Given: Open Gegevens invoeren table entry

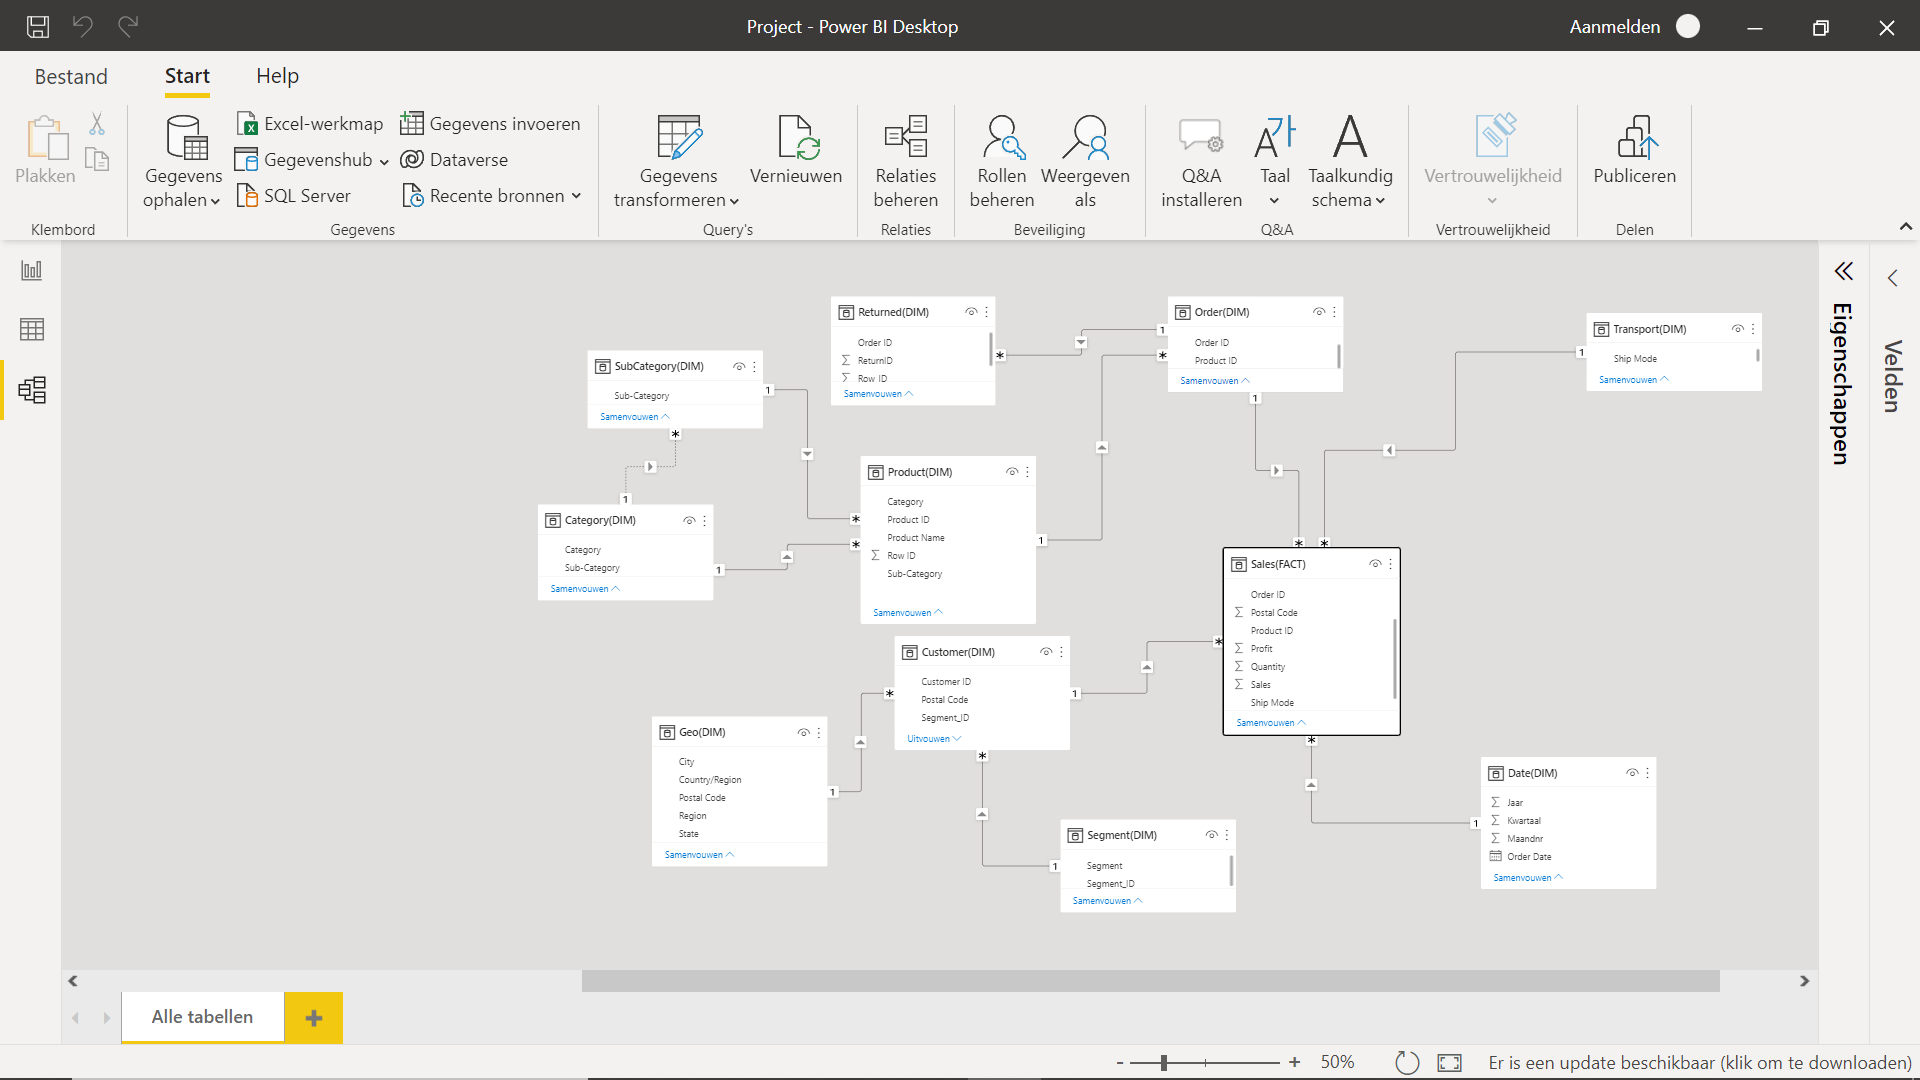Looking at the screenshot, I should pyautogui.click(x=490, y=123).
